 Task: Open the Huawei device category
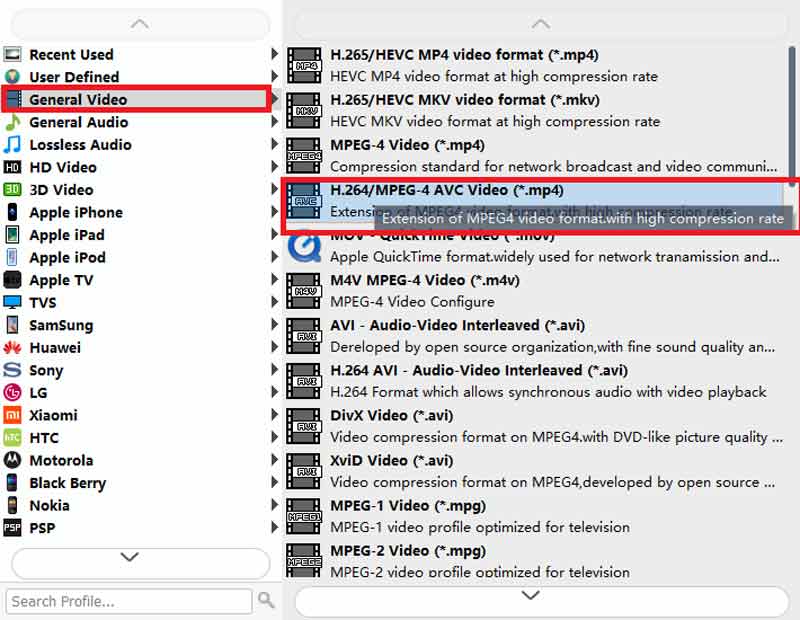140,348
